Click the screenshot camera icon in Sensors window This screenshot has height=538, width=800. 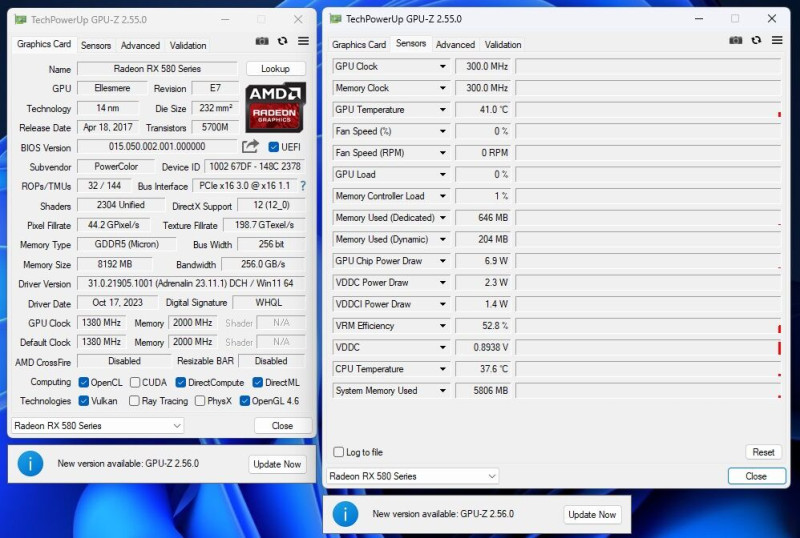pos(735,40)
